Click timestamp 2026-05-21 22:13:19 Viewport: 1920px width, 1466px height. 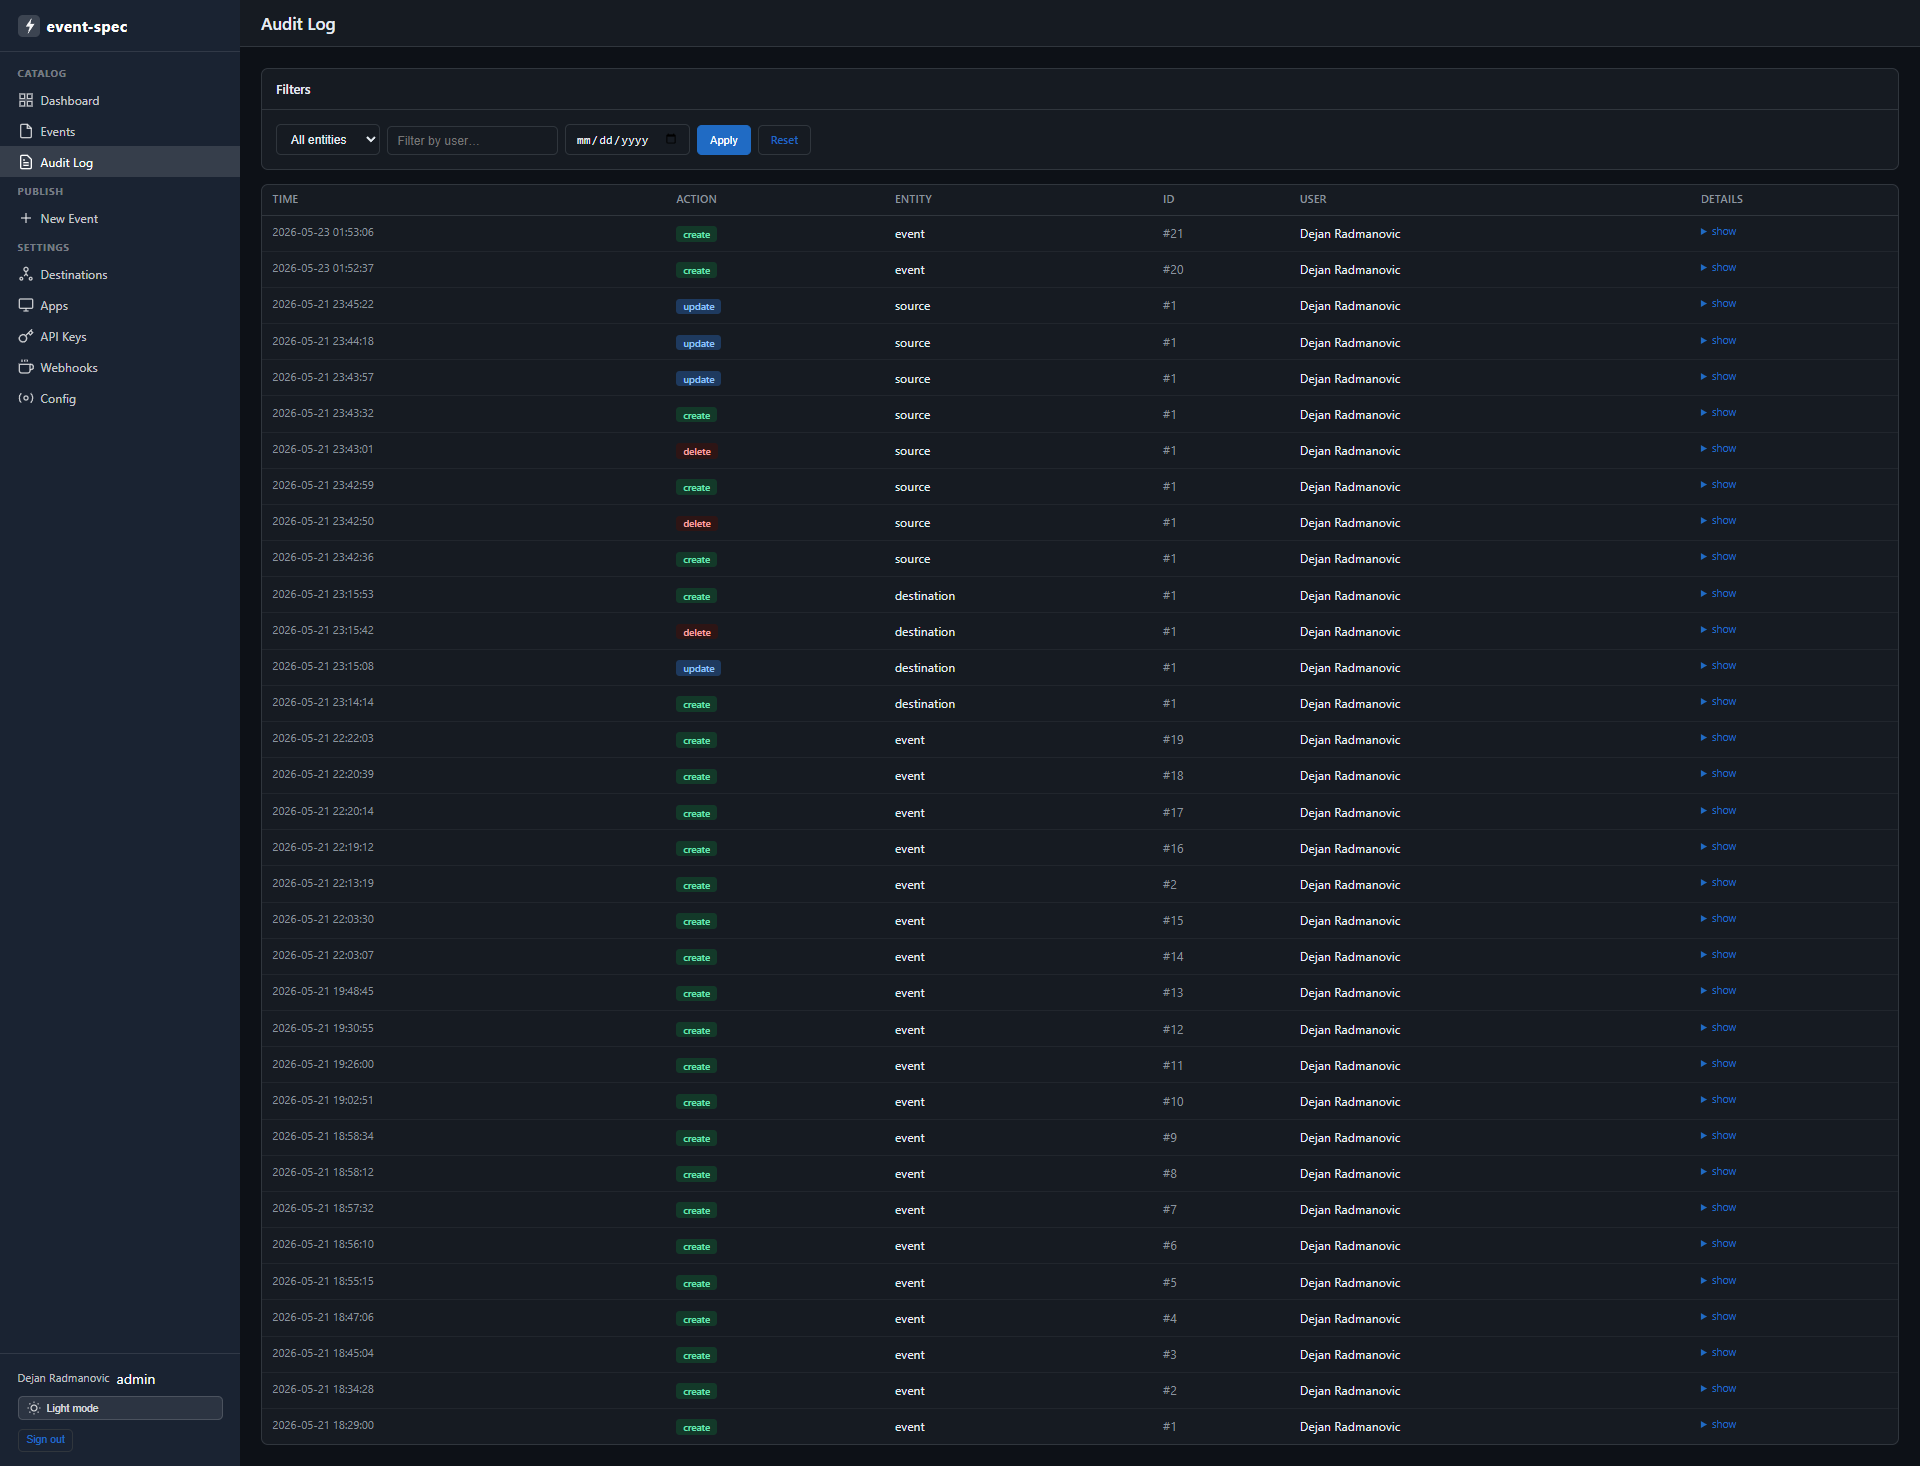[x=323, y=883]
